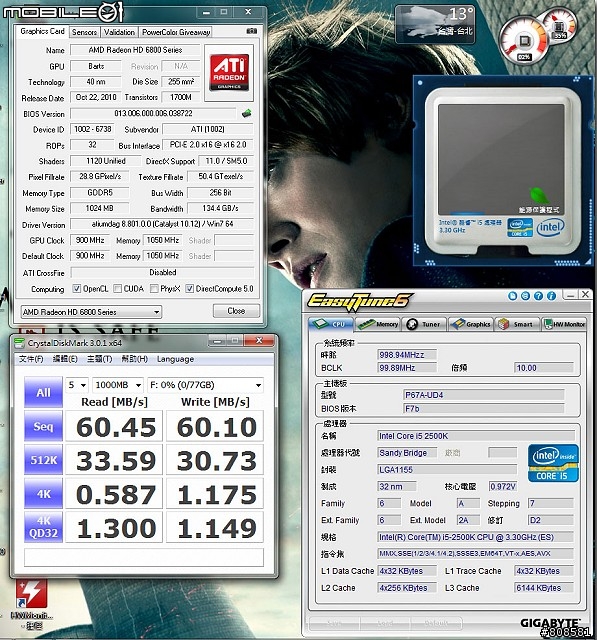This screenshot has width=597, height=640.
Task: Click the Intel Core i5 2500K name field
Action: click(476, 436)
